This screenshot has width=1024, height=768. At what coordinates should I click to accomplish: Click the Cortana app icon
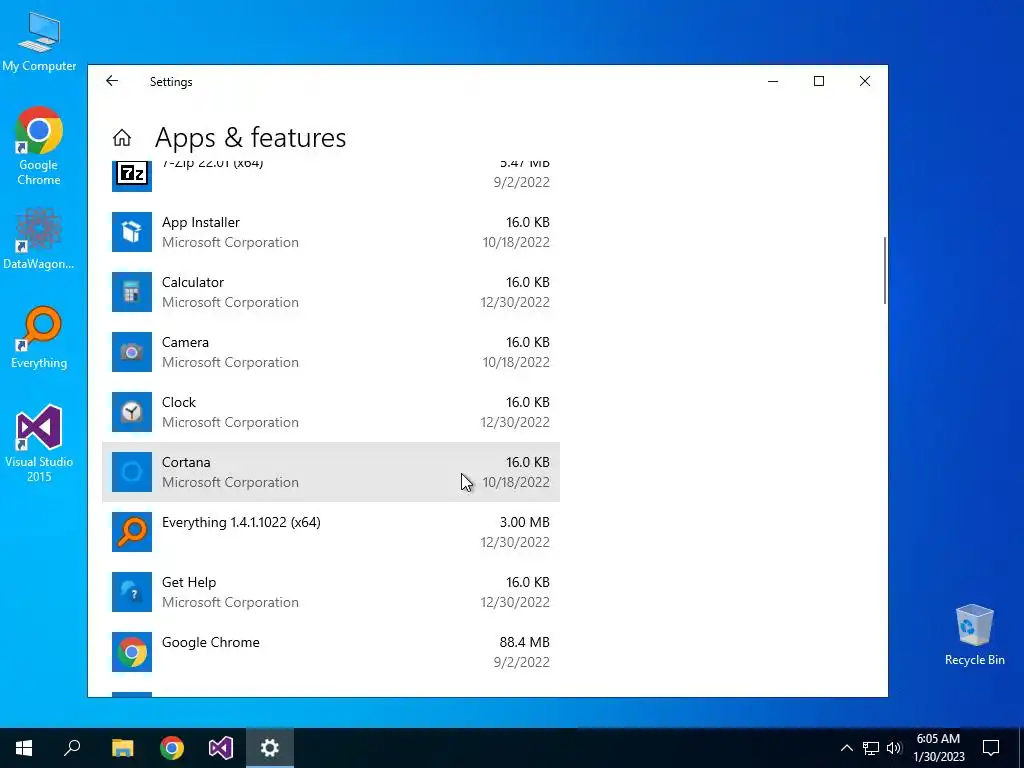pyautogui.click(x=132, y=472)
